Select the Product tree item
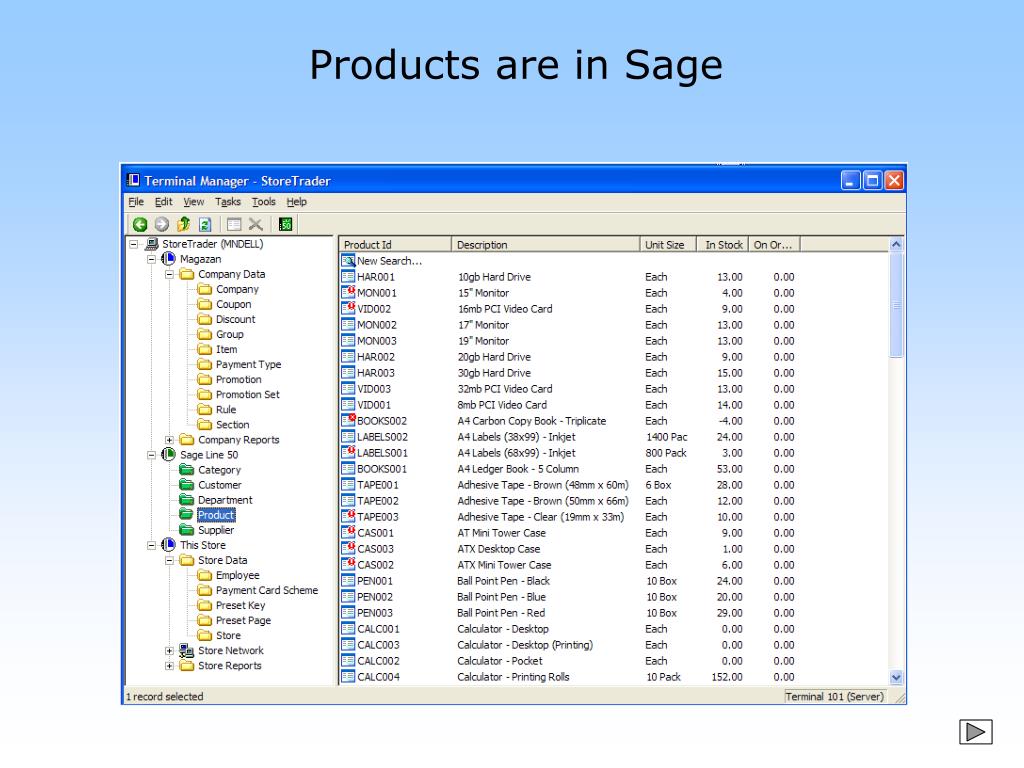 (216, 515)
